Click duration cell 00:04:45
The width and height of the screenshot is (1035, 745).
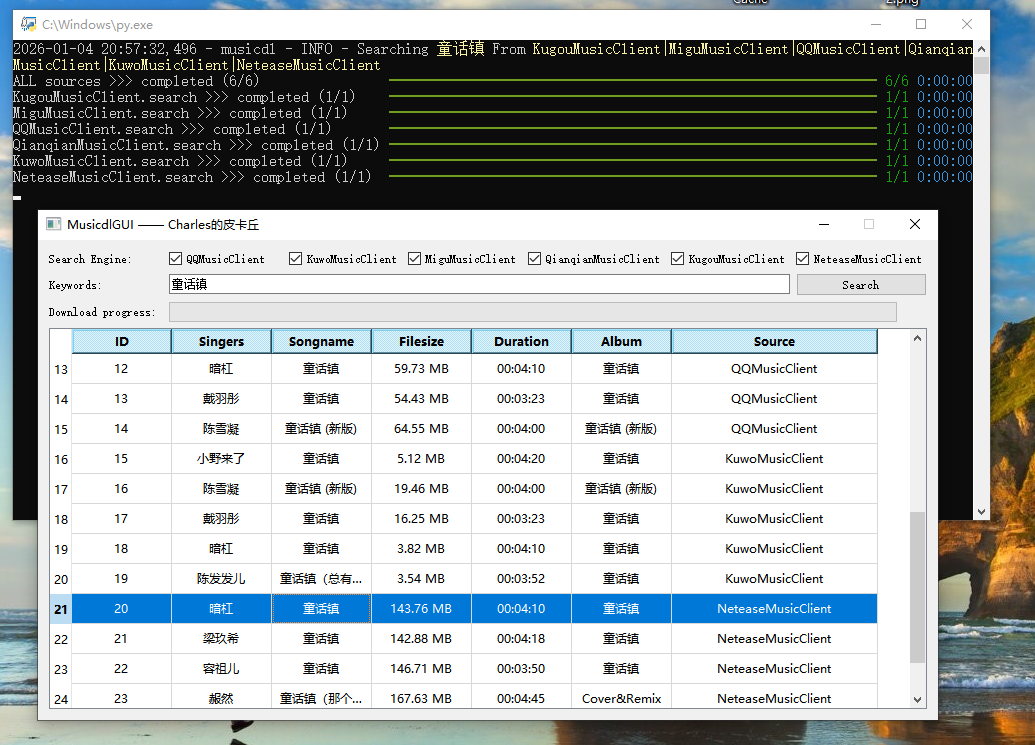tap(521, 698)
